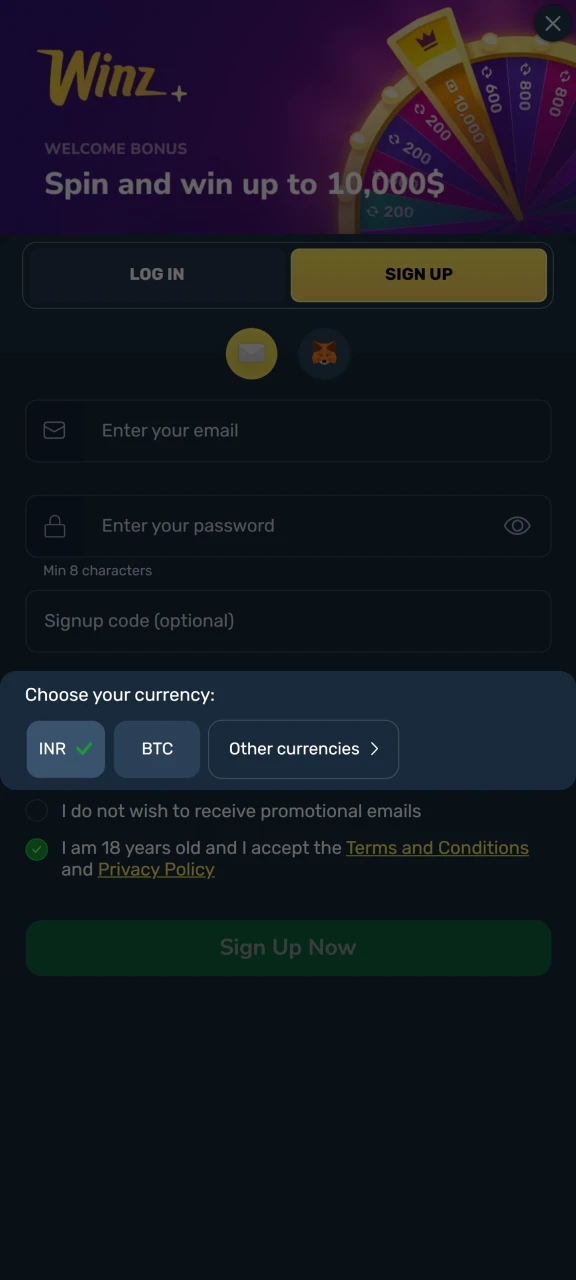Reveal the password with the eye icon

tap(517, 525)
